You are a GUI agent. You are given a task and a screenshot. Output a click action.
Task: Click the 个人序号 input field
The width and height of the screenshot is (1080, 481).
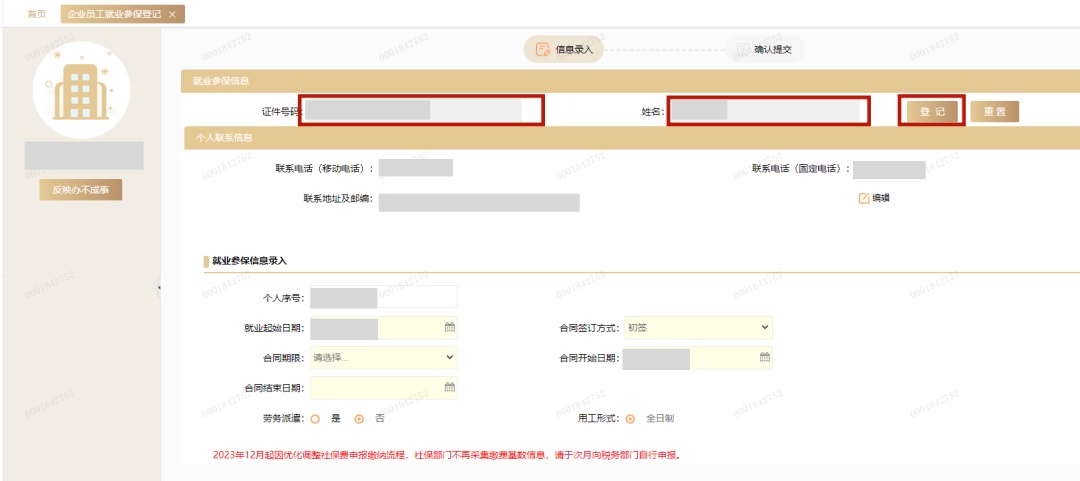tap(384, 298)
